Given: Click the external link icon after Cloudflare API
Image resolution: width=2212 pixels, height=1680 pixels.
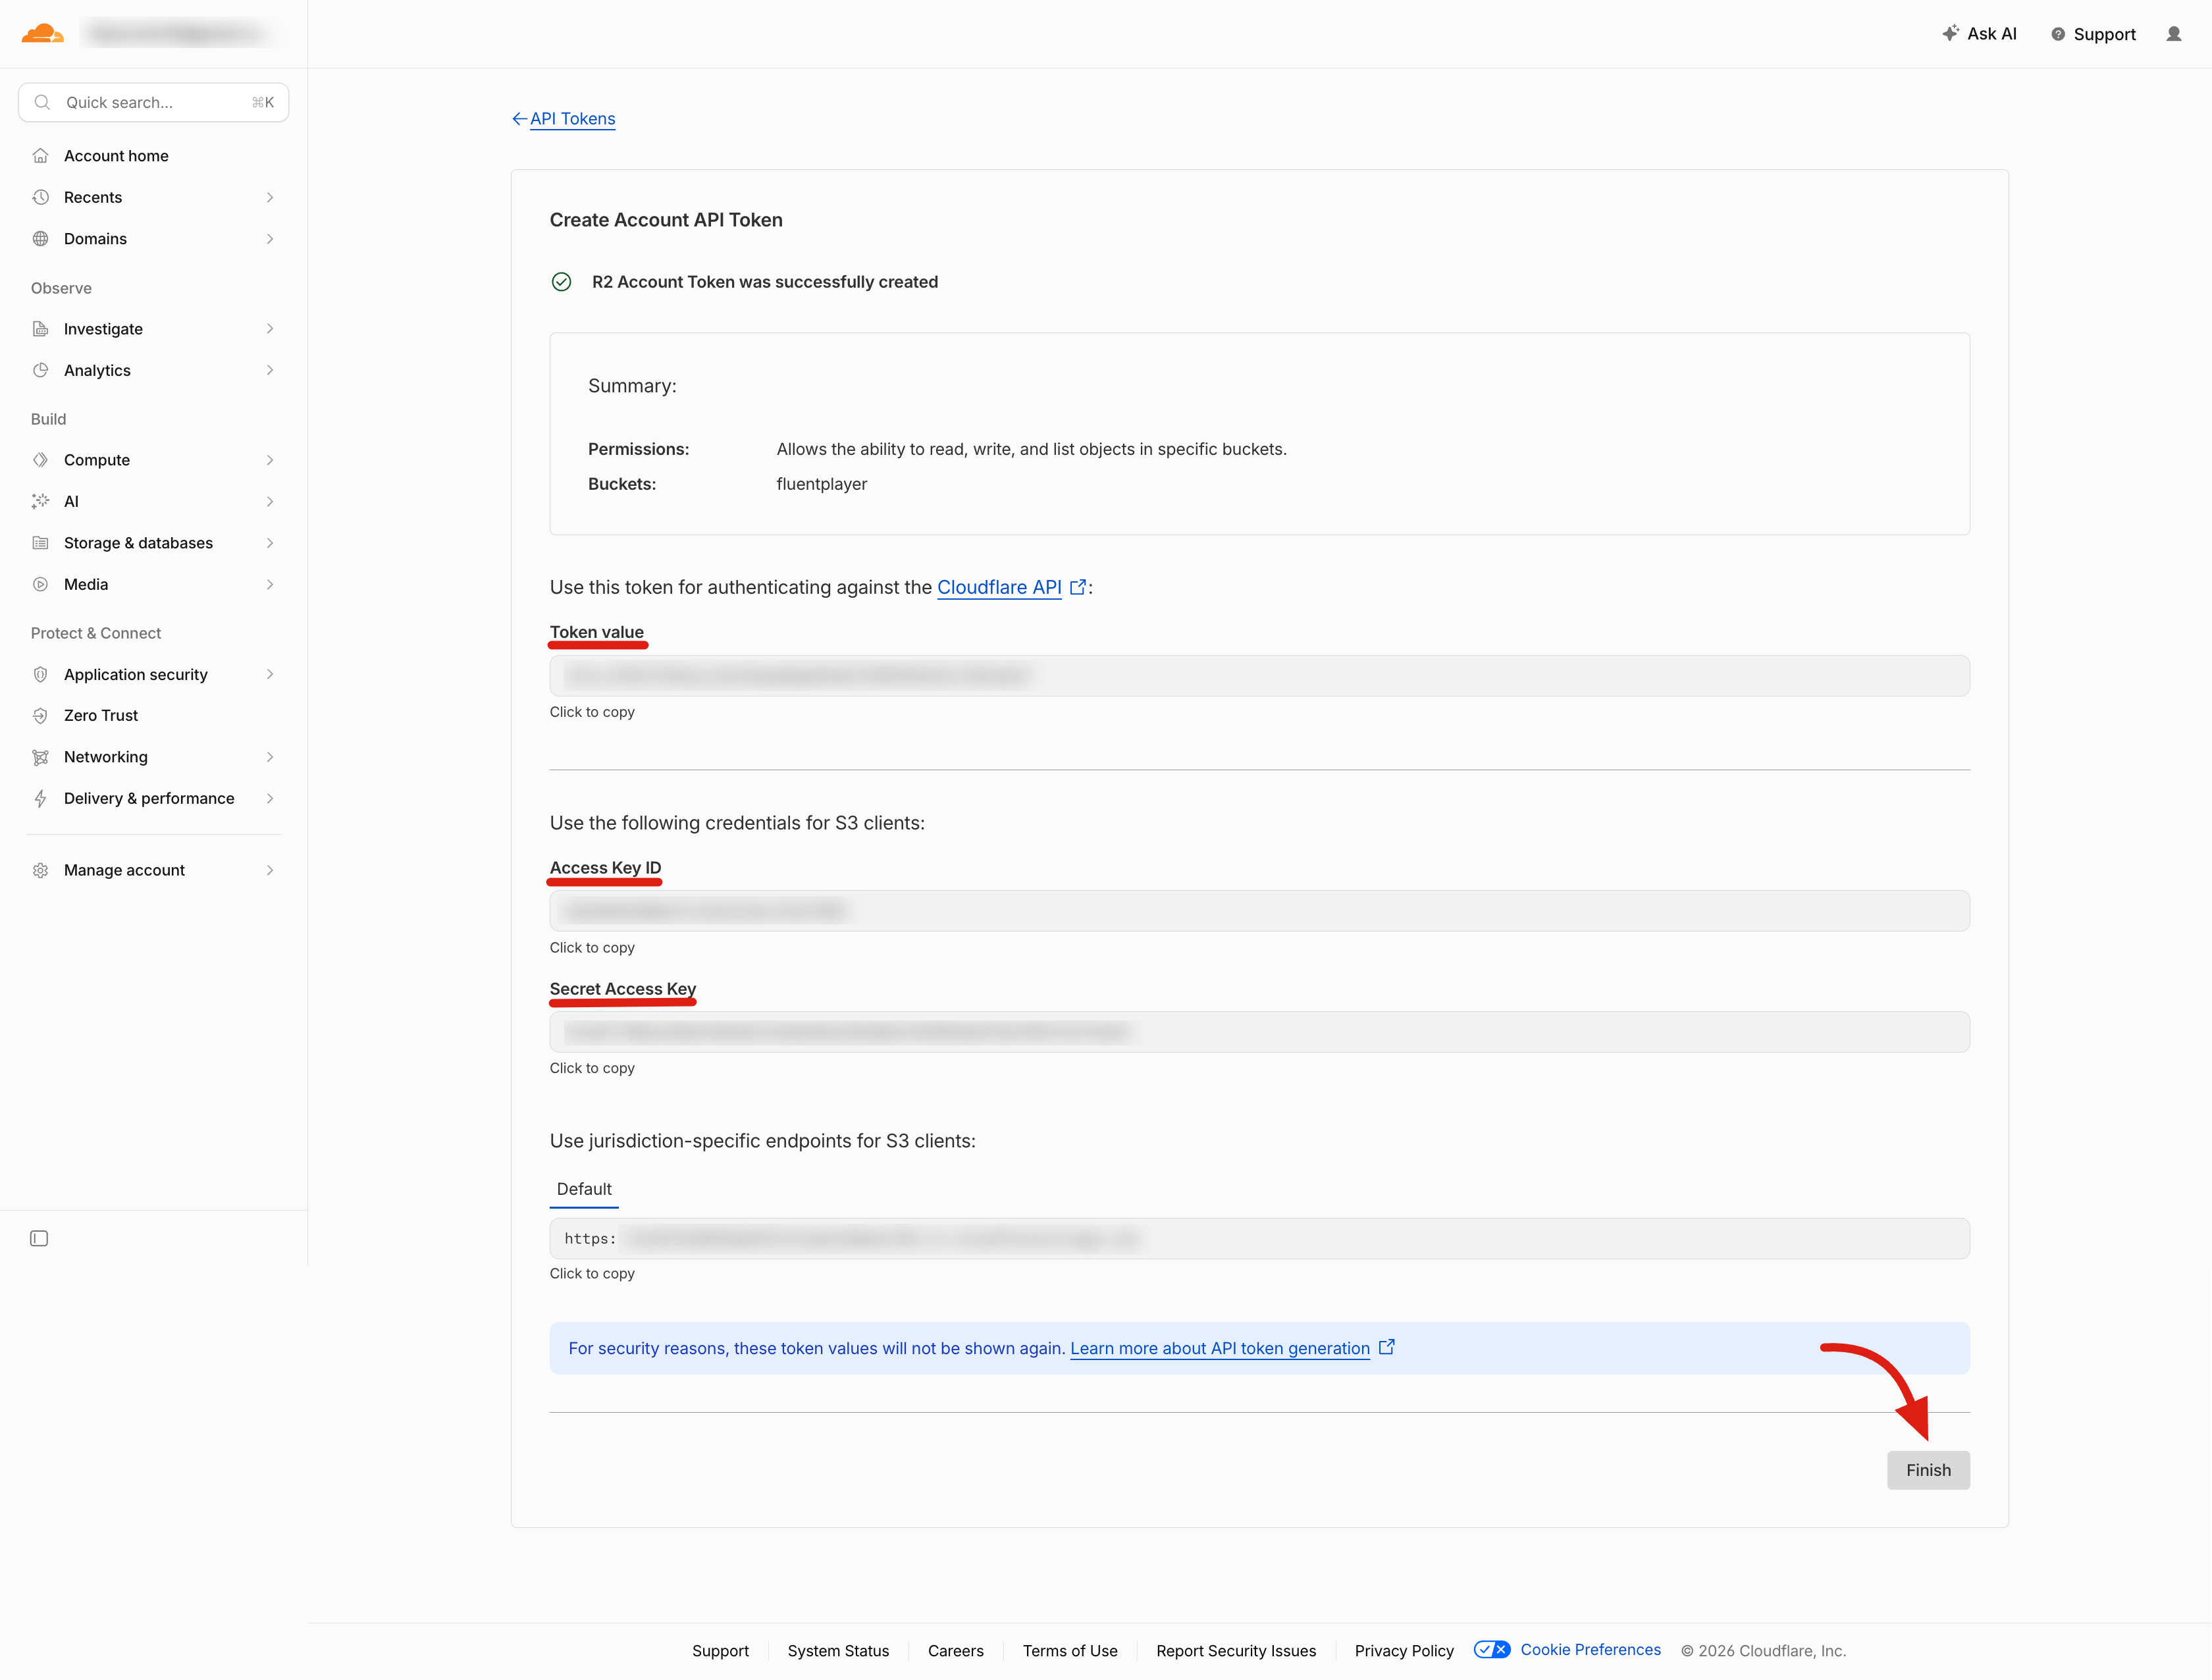Looking at the screenshot, I should click(x=1078, y=587).
